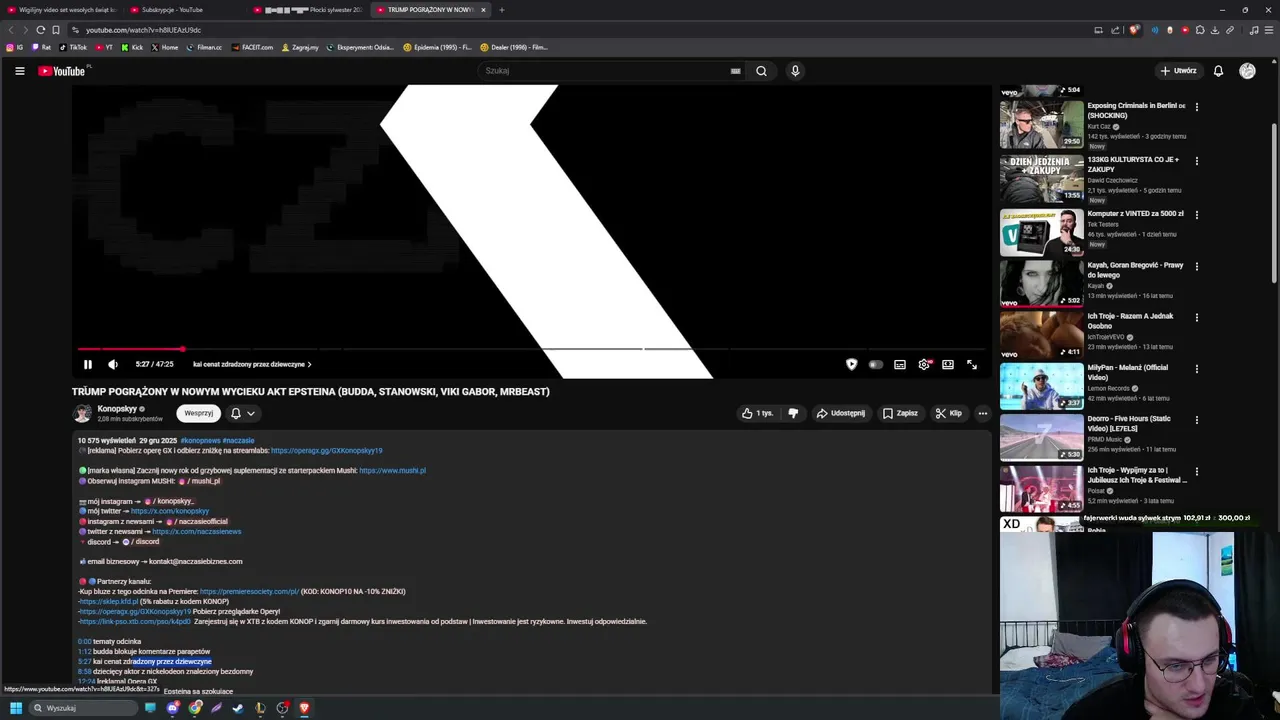Open 'Exposing Criminals in Berlin' video options
Screen dimensions: 1280x720
(x=1196, y=107)
